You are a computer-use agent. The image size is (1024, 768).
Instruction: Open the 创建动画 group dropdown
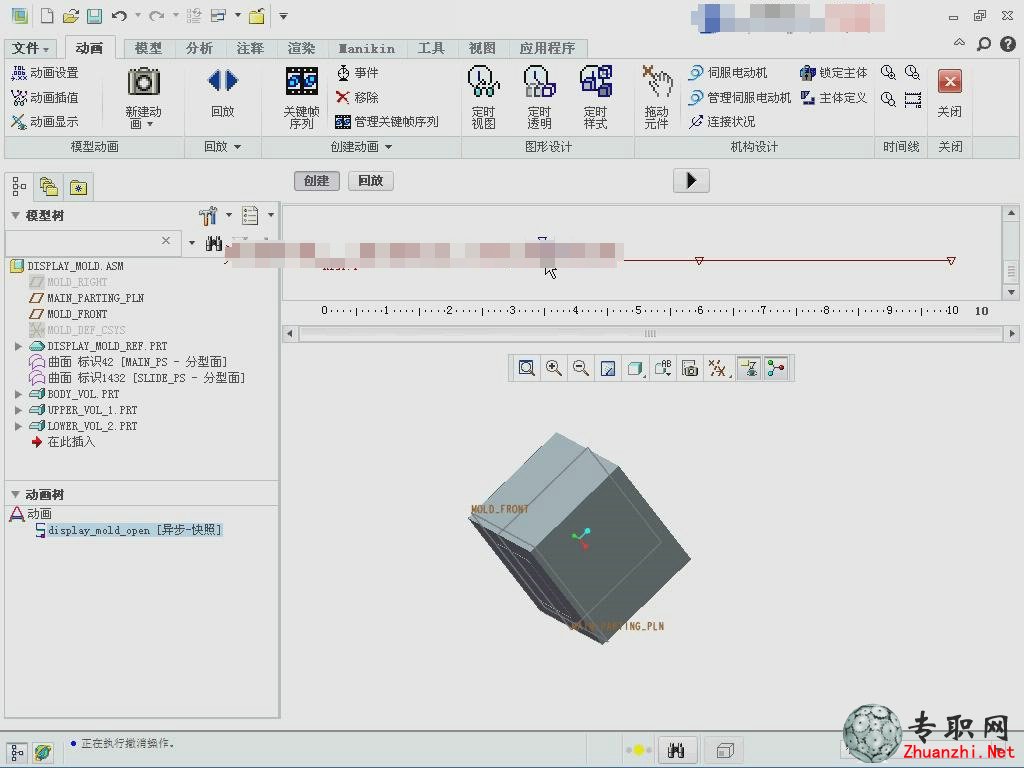pos(361,147)
